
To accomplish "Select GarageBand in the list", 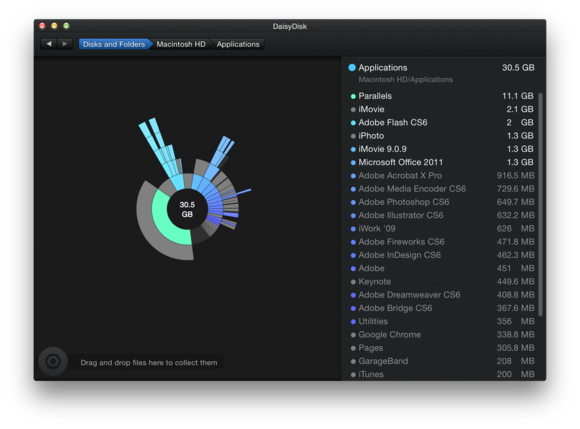I will coord(442,361).
